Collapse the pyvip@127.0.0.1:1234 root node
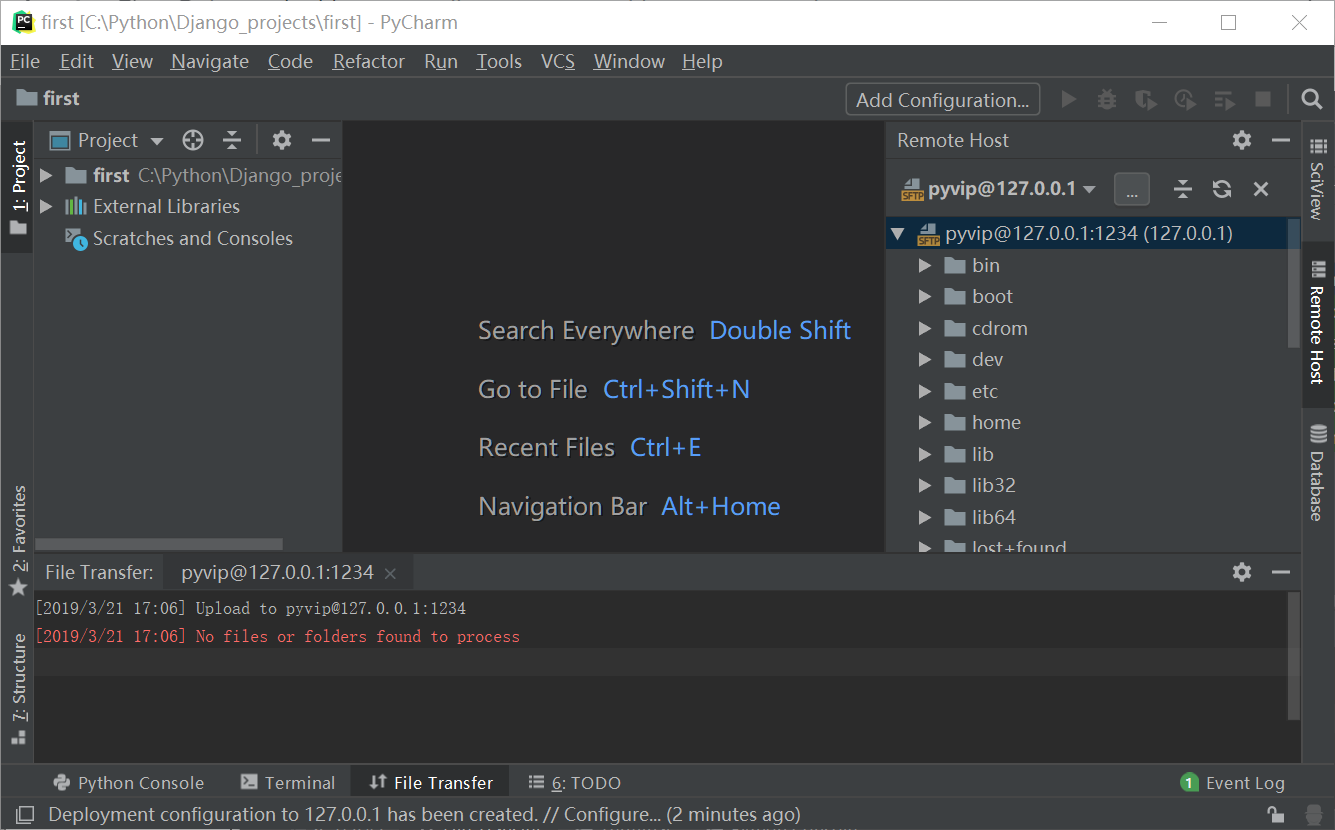The height and width of the screenshot is (830, 1335). click(898, 234)
